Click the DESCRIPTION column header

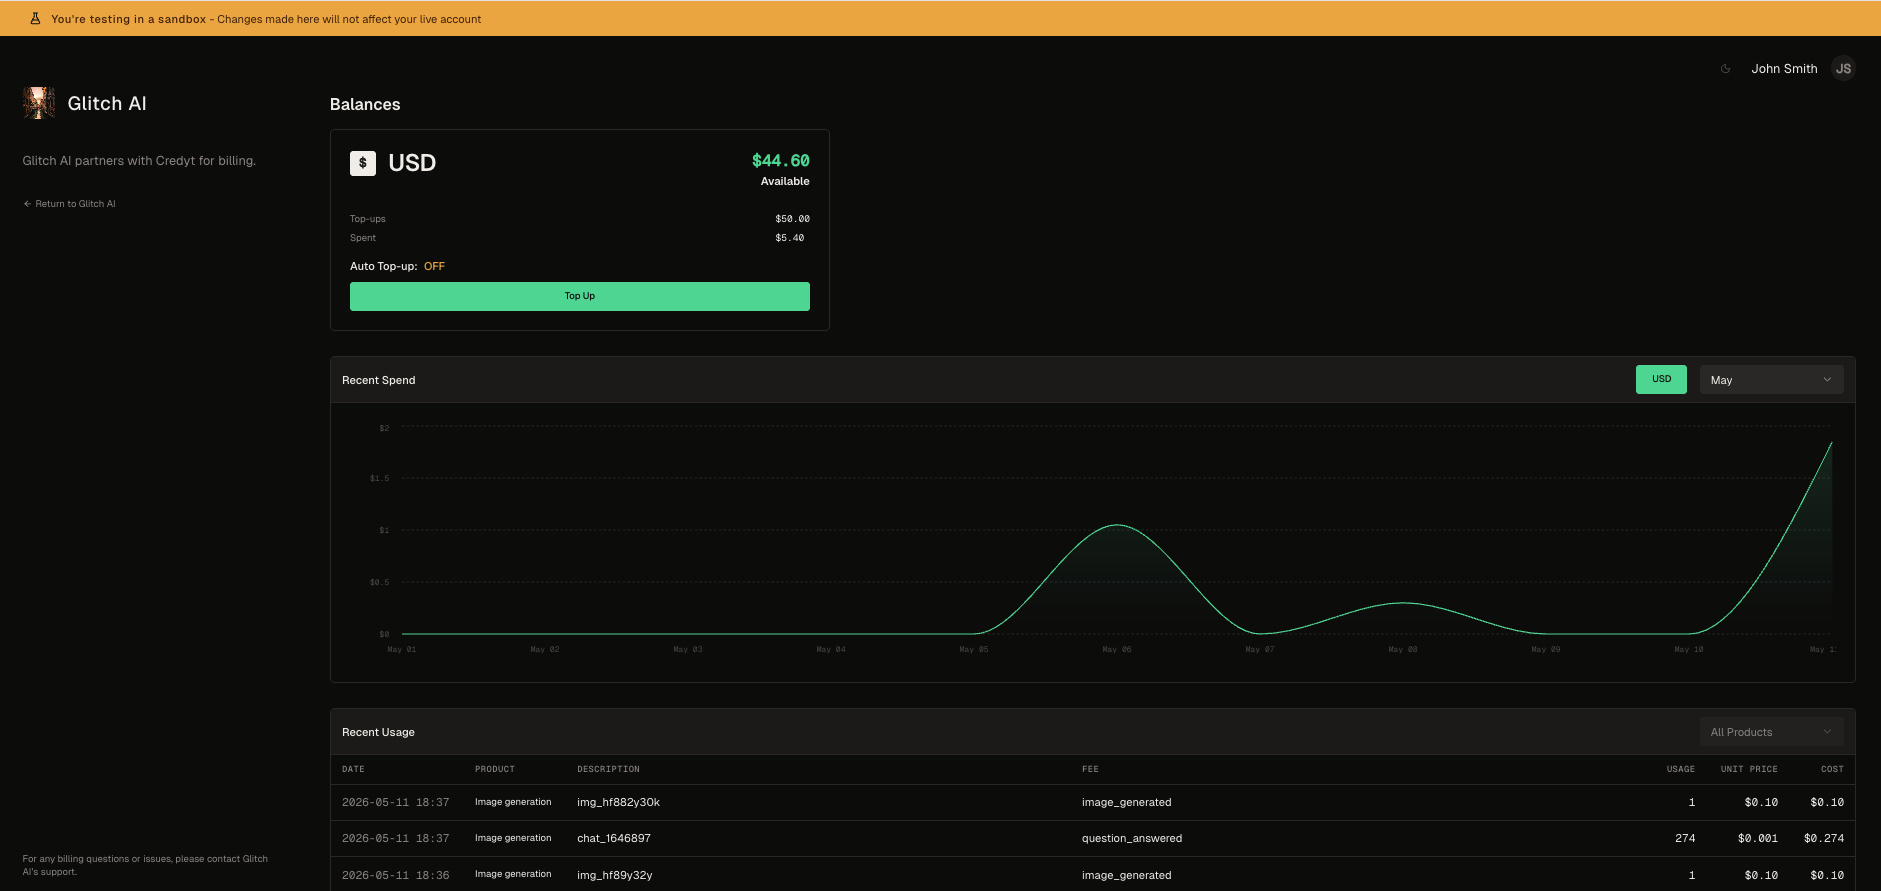608,769
